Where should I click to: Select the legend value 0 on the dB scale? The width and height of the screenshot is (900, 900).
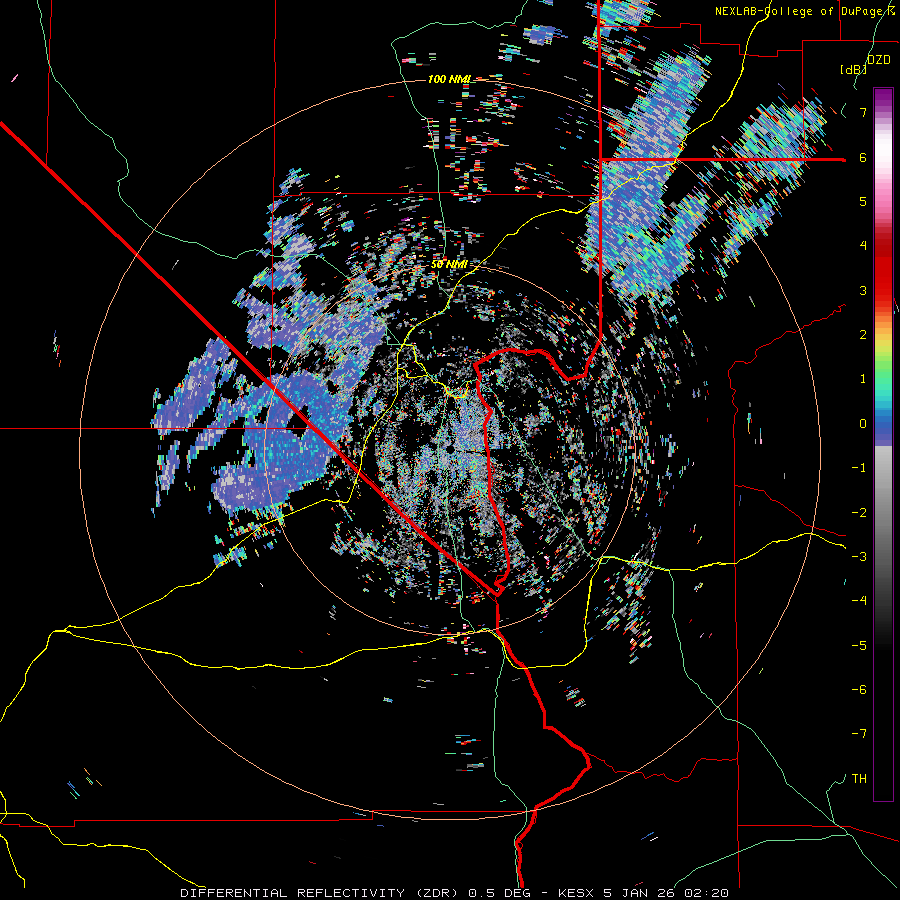[863, 424]
